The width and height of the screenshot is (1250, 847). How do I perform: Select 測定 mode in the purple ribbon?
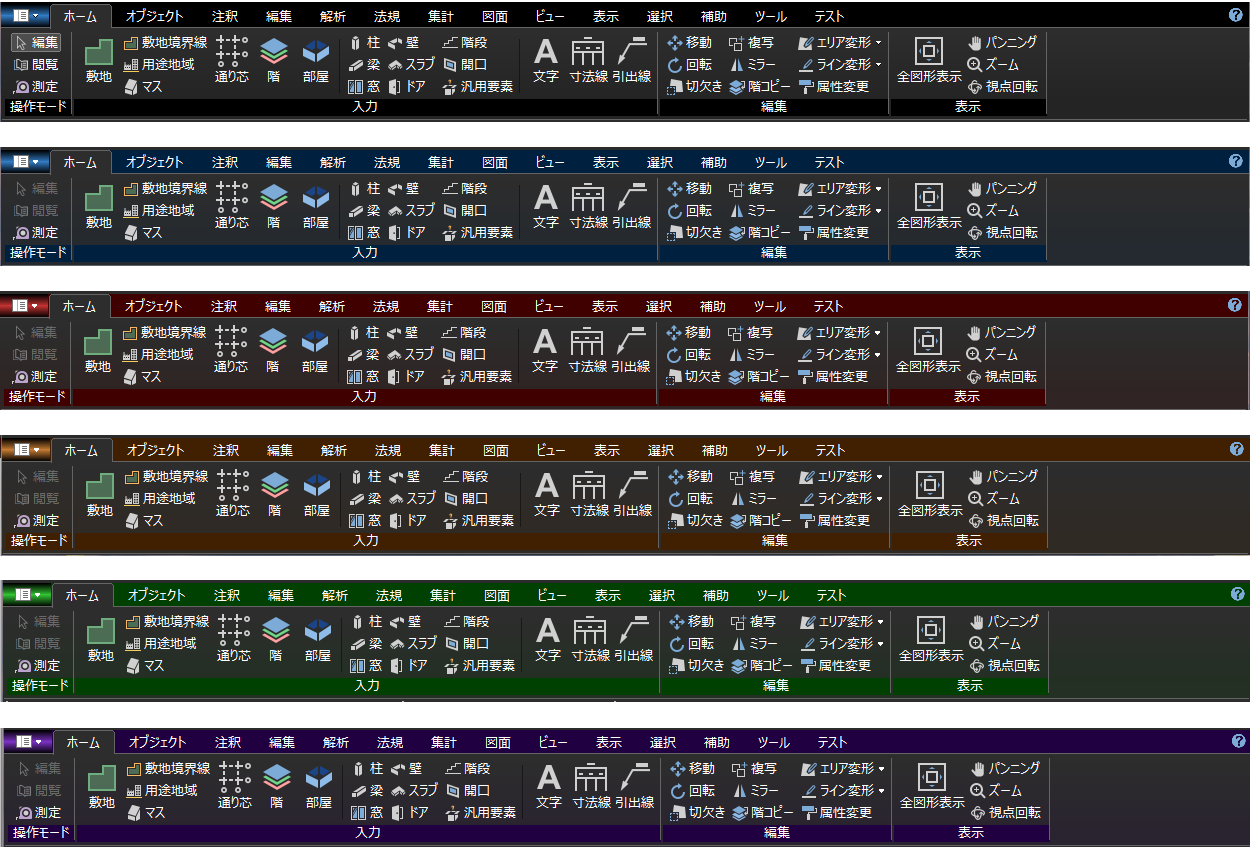click(38, 813)
